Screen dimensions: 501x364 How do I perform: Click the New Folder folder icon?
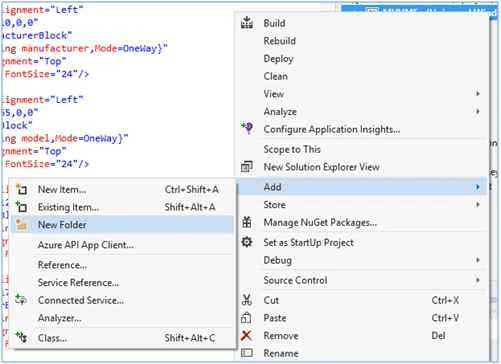pos(21,225)
